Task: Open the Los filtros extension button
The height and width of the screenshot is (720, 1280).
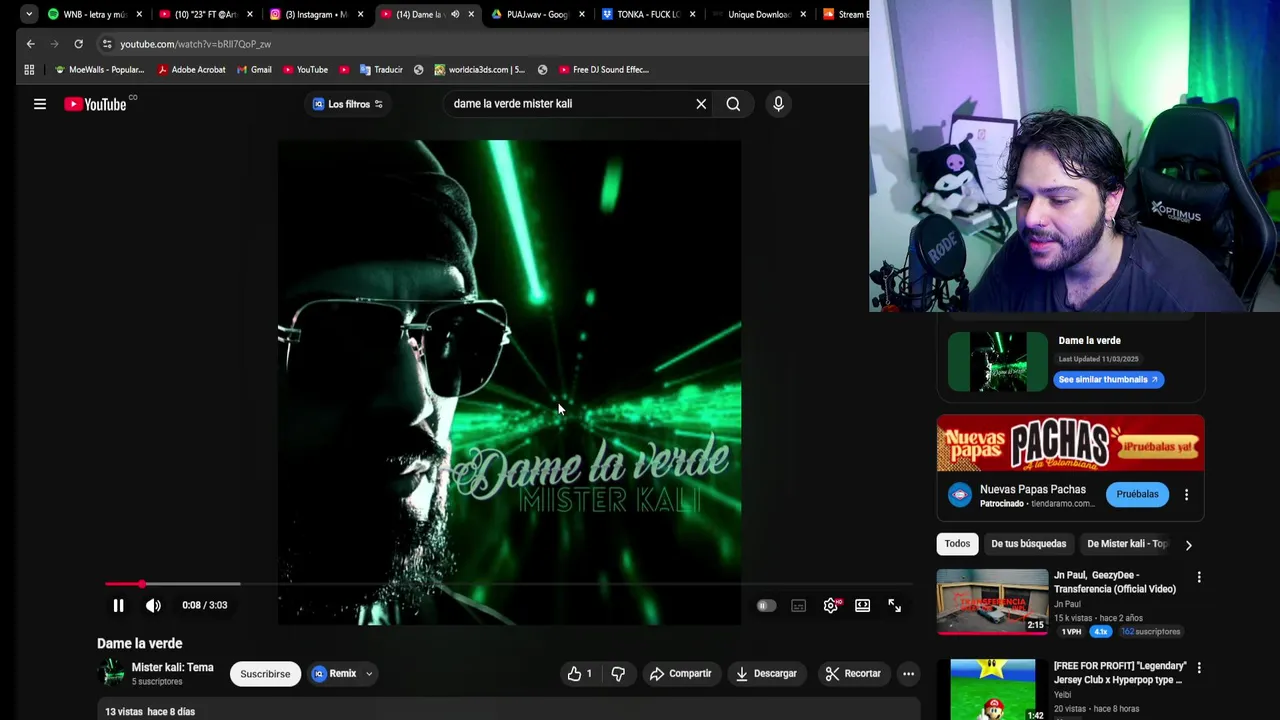Action: [347, 104]
